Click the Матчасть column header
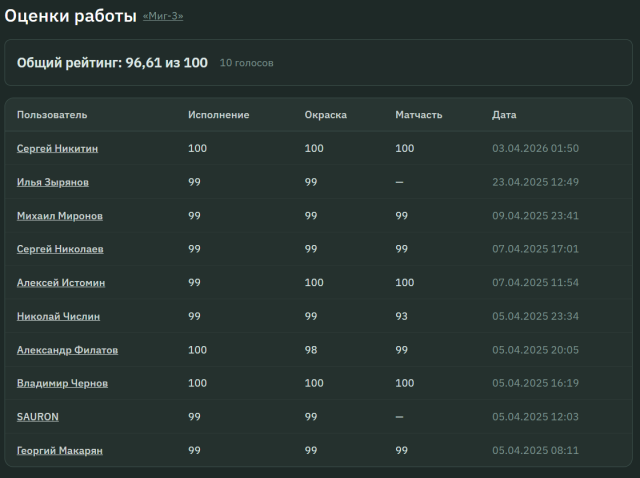The height and width of the screenshot is (478, 640). point(418,115)
